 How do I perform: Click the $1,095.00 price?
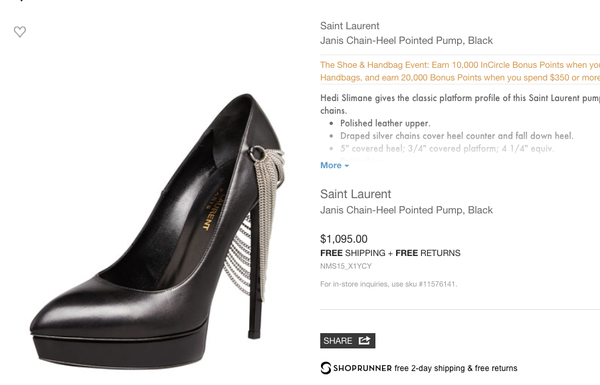pos(344,239)
